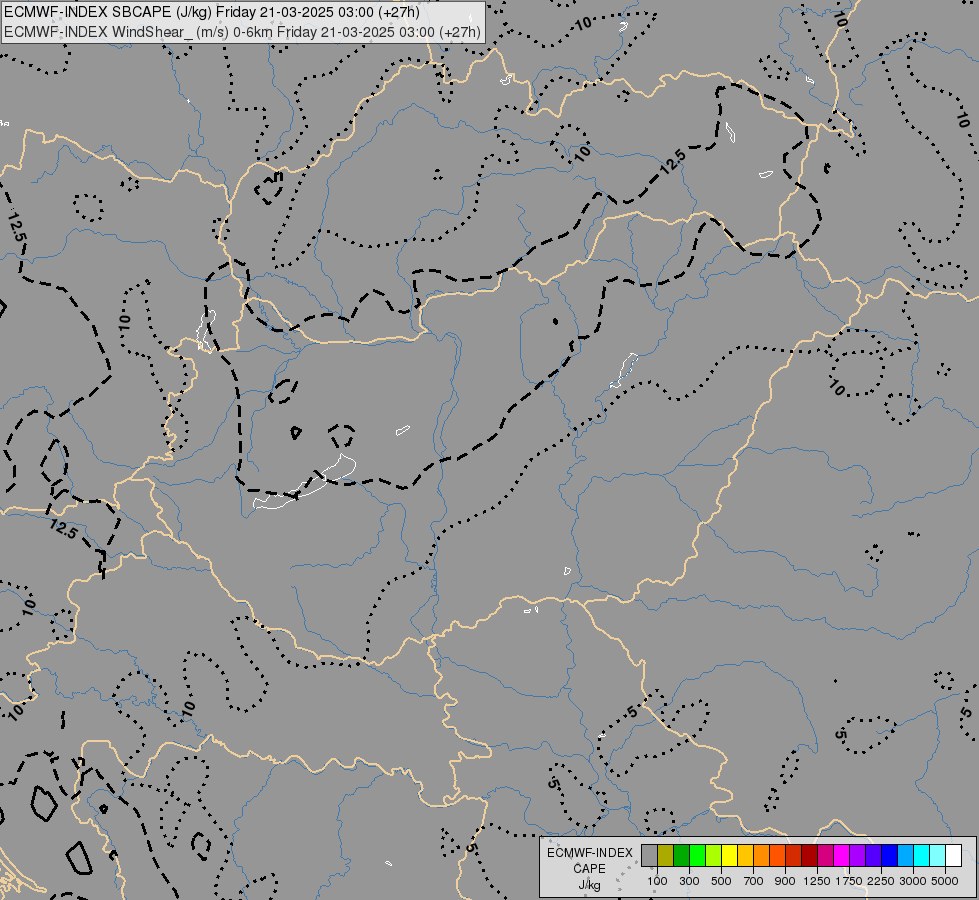Click the 1250 legend scale value

[817, 881]
